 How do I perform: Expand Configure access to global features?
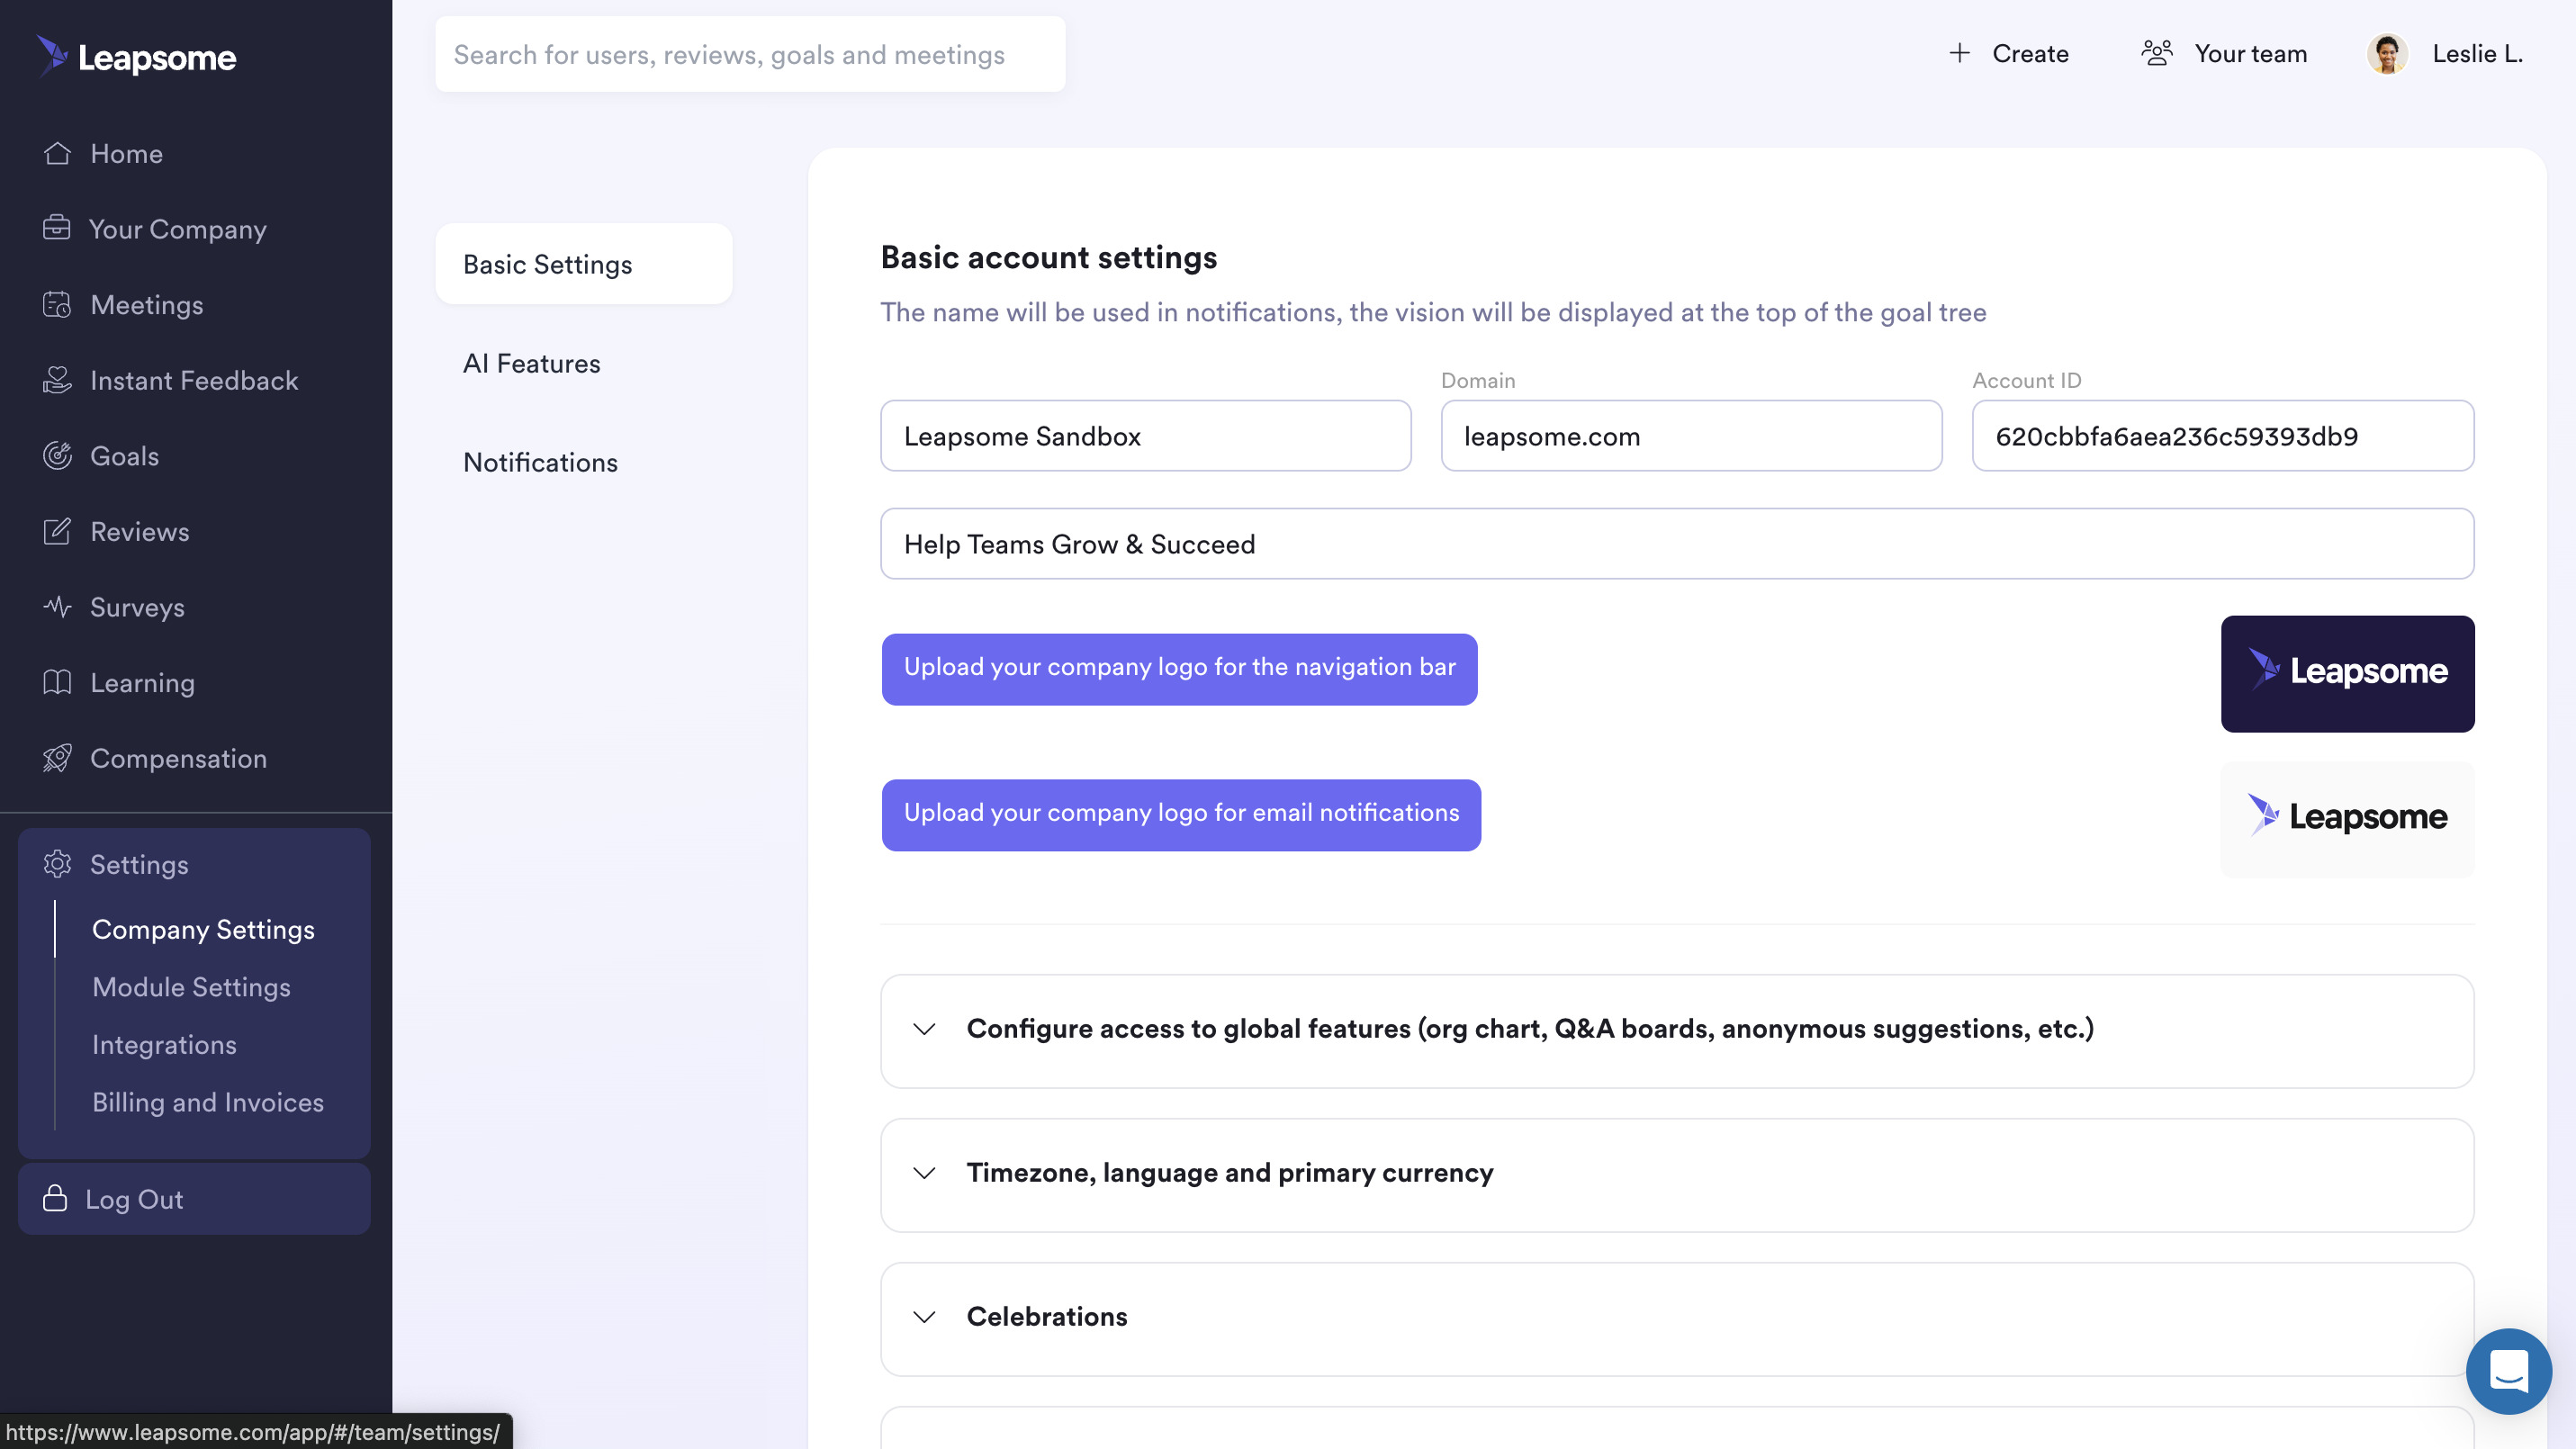1677,1030
